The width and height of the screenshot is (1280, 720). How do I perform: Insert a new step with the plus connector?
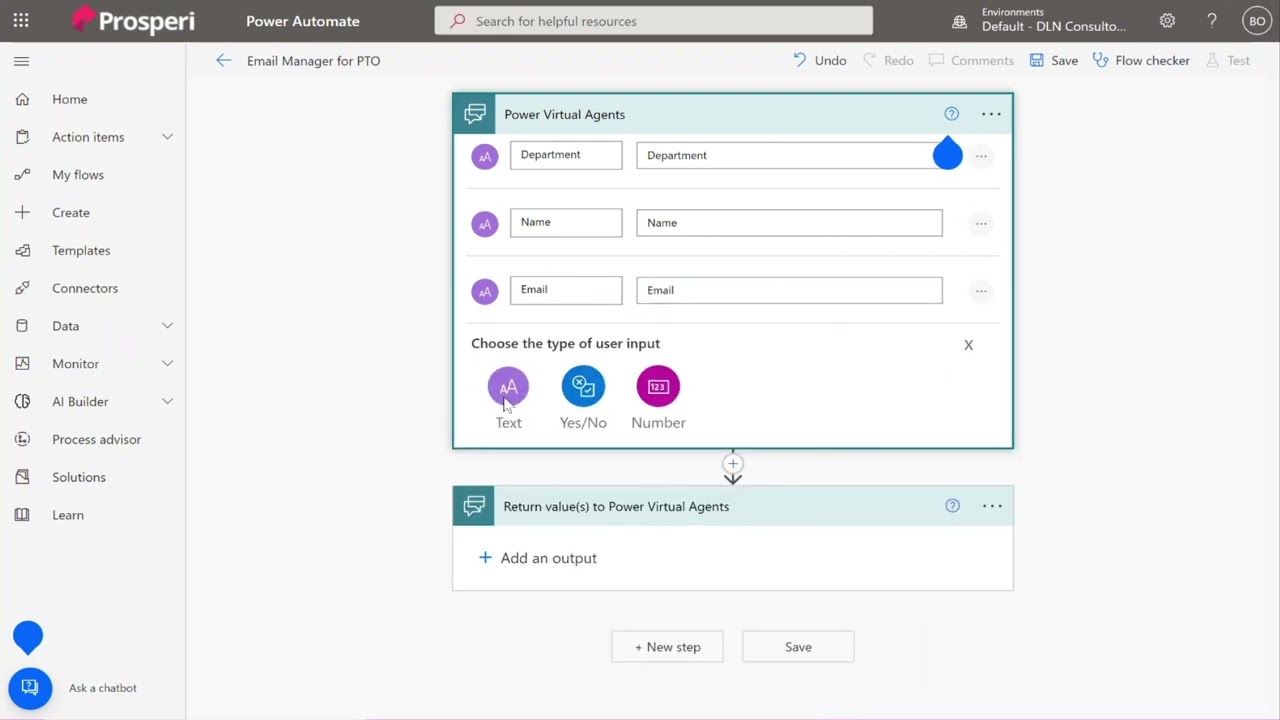click(x=733, y=464)
